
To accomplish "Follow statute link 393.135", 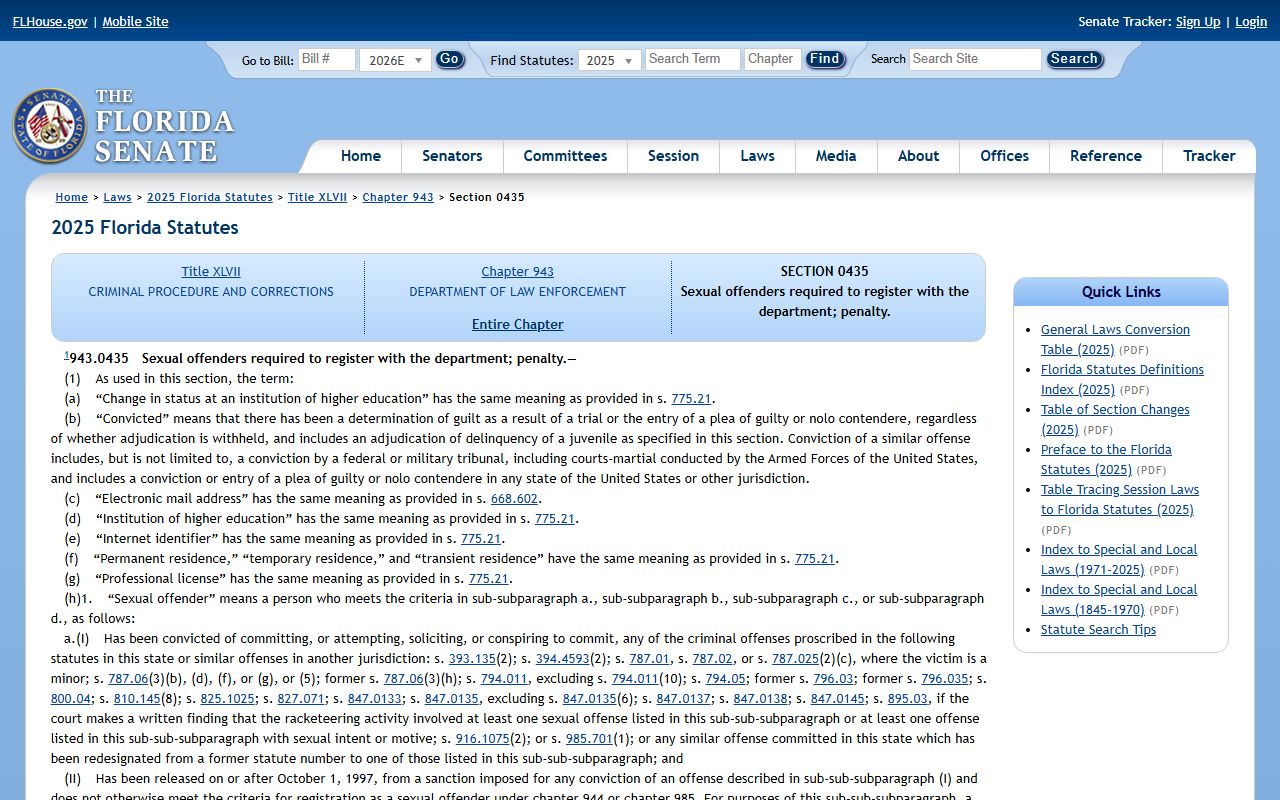I will tap(472, 659).
